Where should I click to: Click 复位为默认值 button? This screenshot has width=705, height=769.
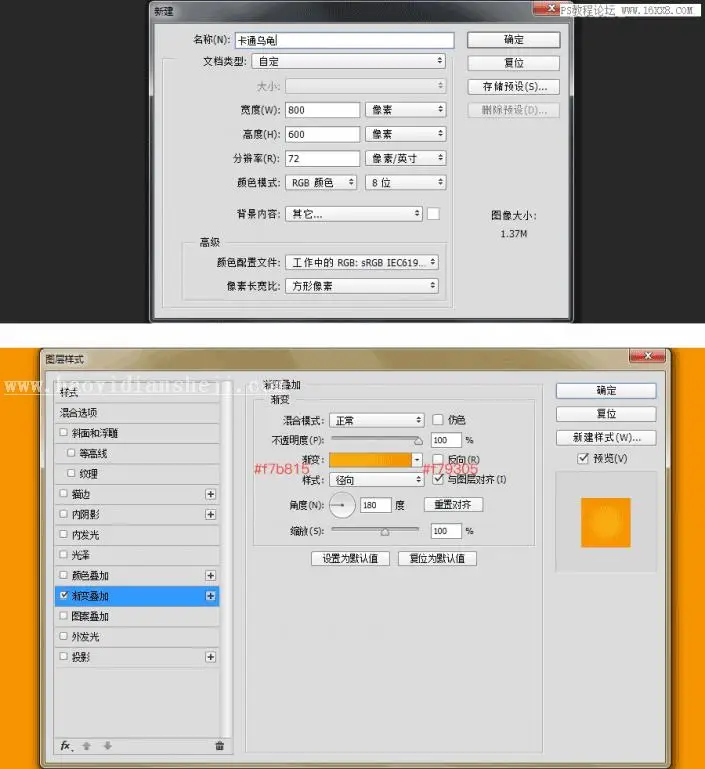pyautogui.click(x=437, y=558)
